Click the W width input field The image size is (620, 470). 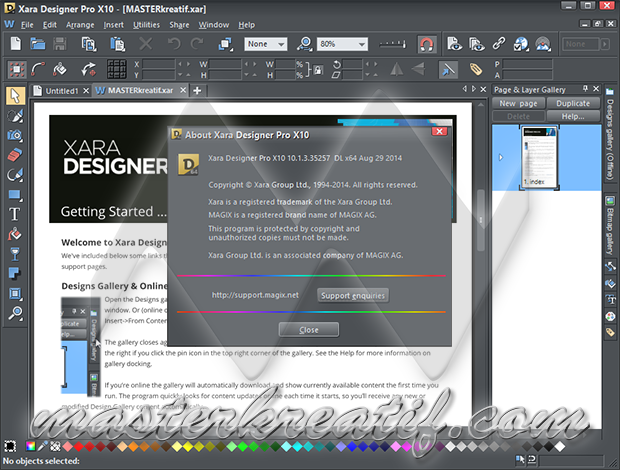225,64
